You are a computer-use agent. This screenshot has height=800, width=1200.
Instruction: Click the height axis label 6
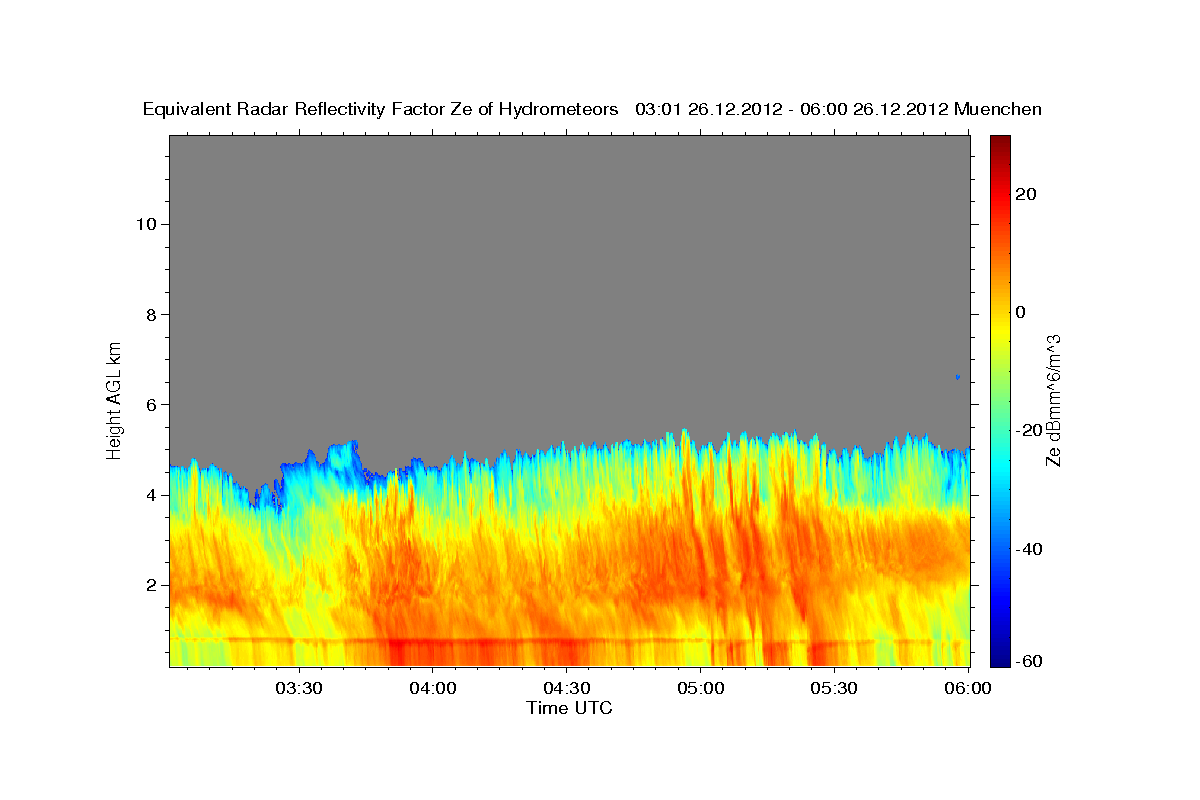(x=151, y=404)
